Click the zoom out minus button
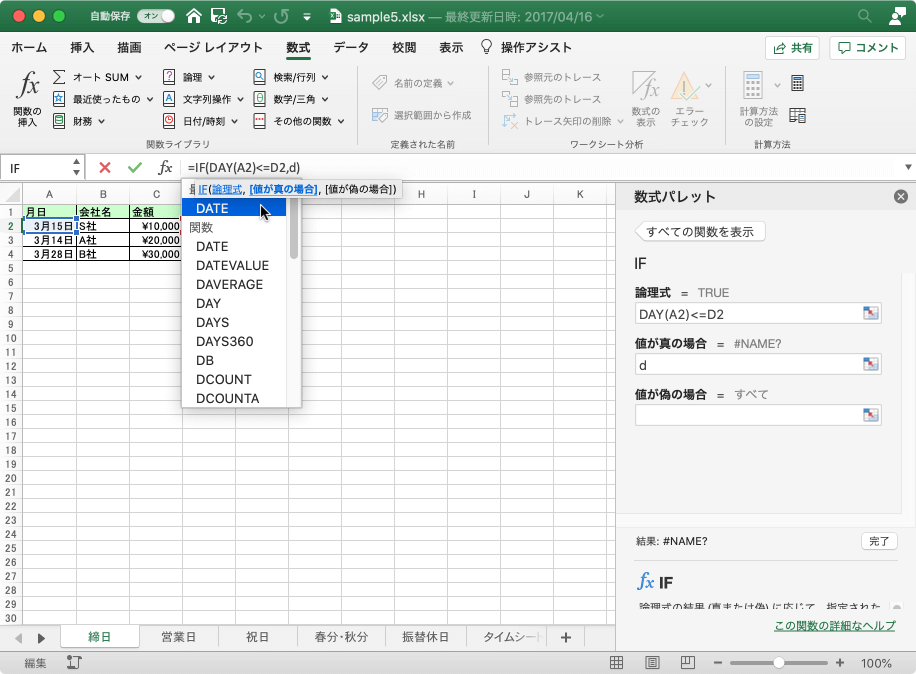This screenshot has width=916, height=674. pos(718,663)
